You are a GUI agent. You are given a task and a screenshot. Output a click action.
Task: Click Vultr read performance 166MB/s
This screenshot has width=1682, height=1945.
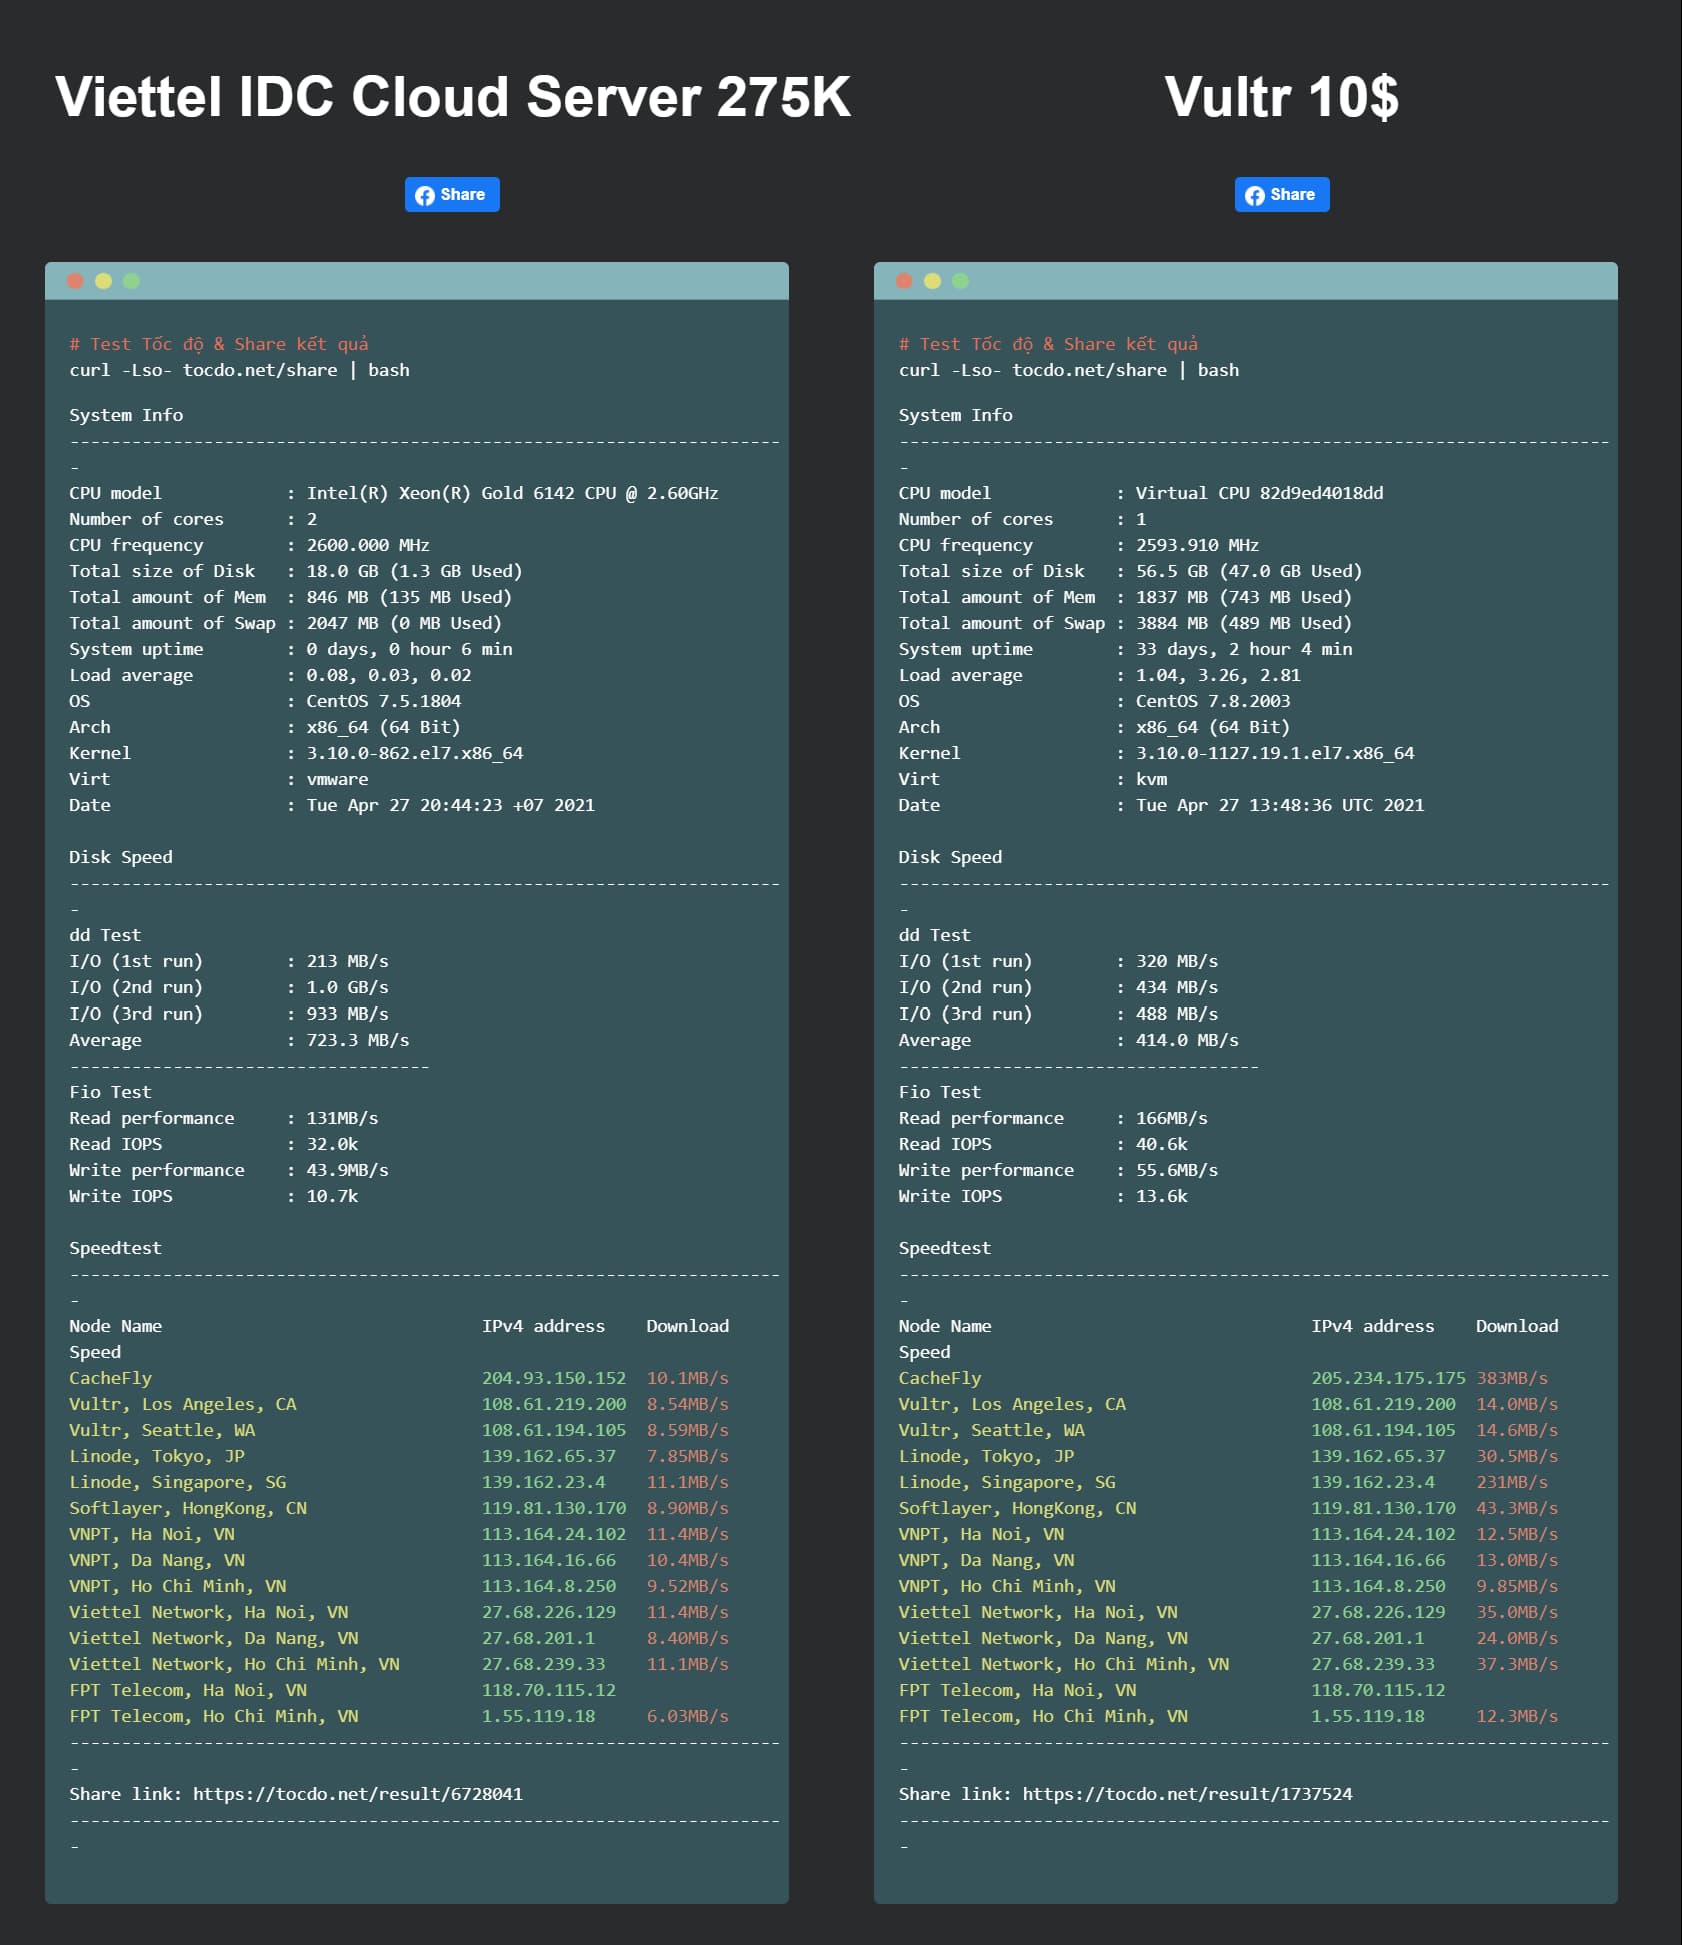click(1171, 1118)
